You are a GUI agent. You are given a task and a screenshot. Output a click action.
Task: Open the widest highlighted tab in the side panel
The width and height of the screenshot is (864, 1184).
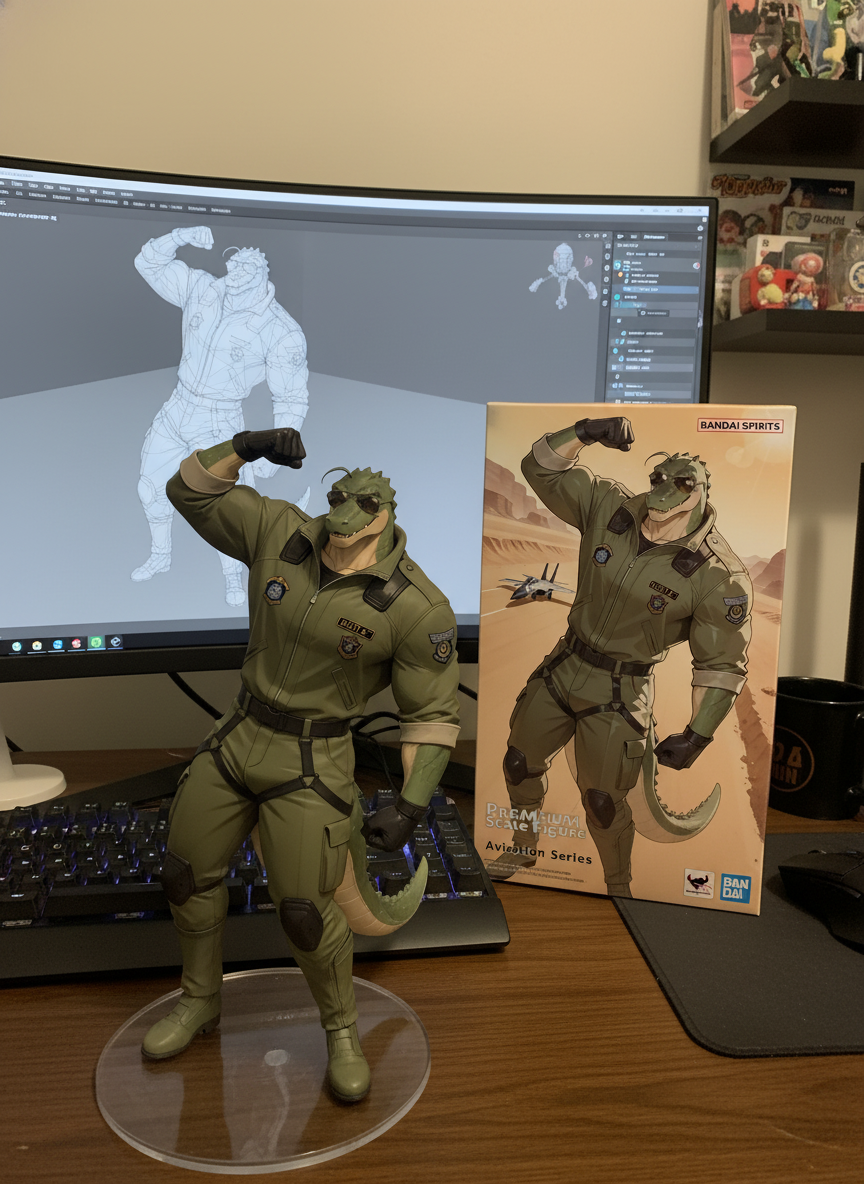654,236
